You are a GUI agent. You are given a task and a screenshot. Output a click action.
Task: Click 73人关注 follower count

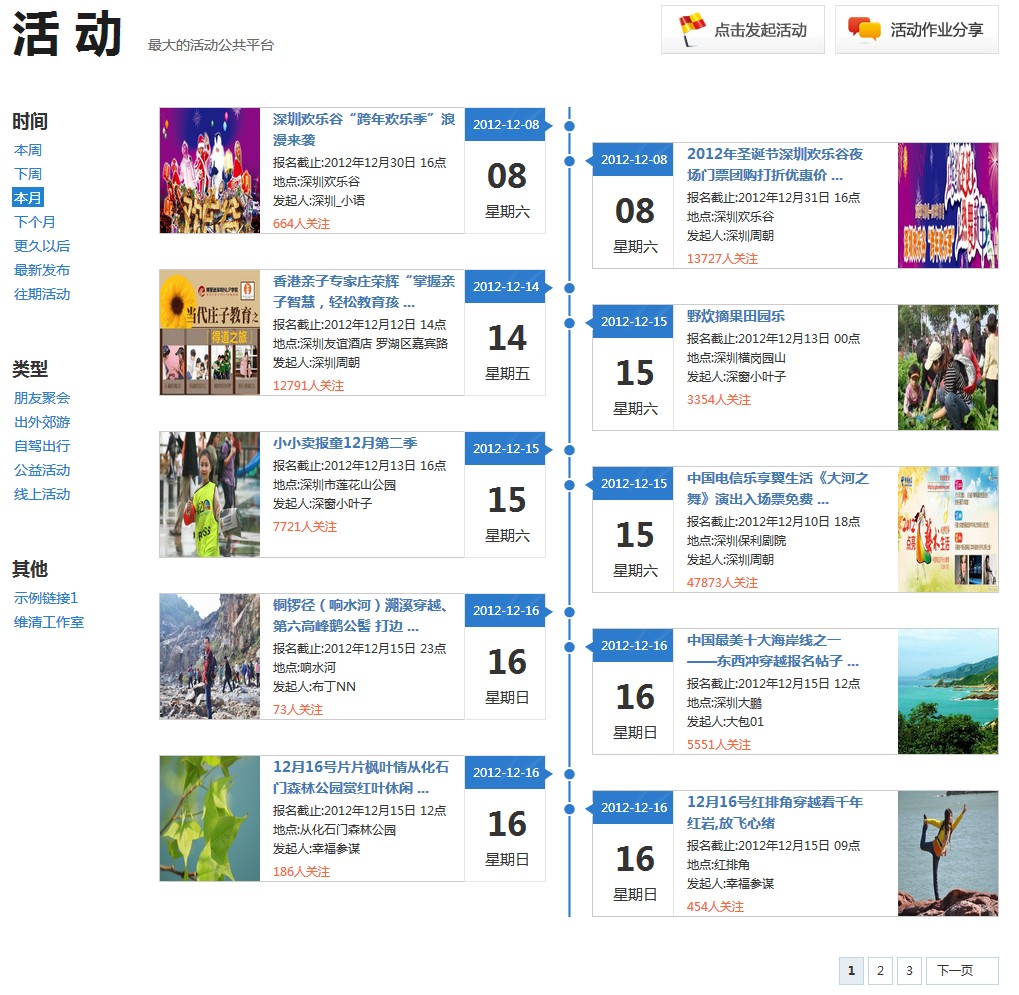coord(298,710)
